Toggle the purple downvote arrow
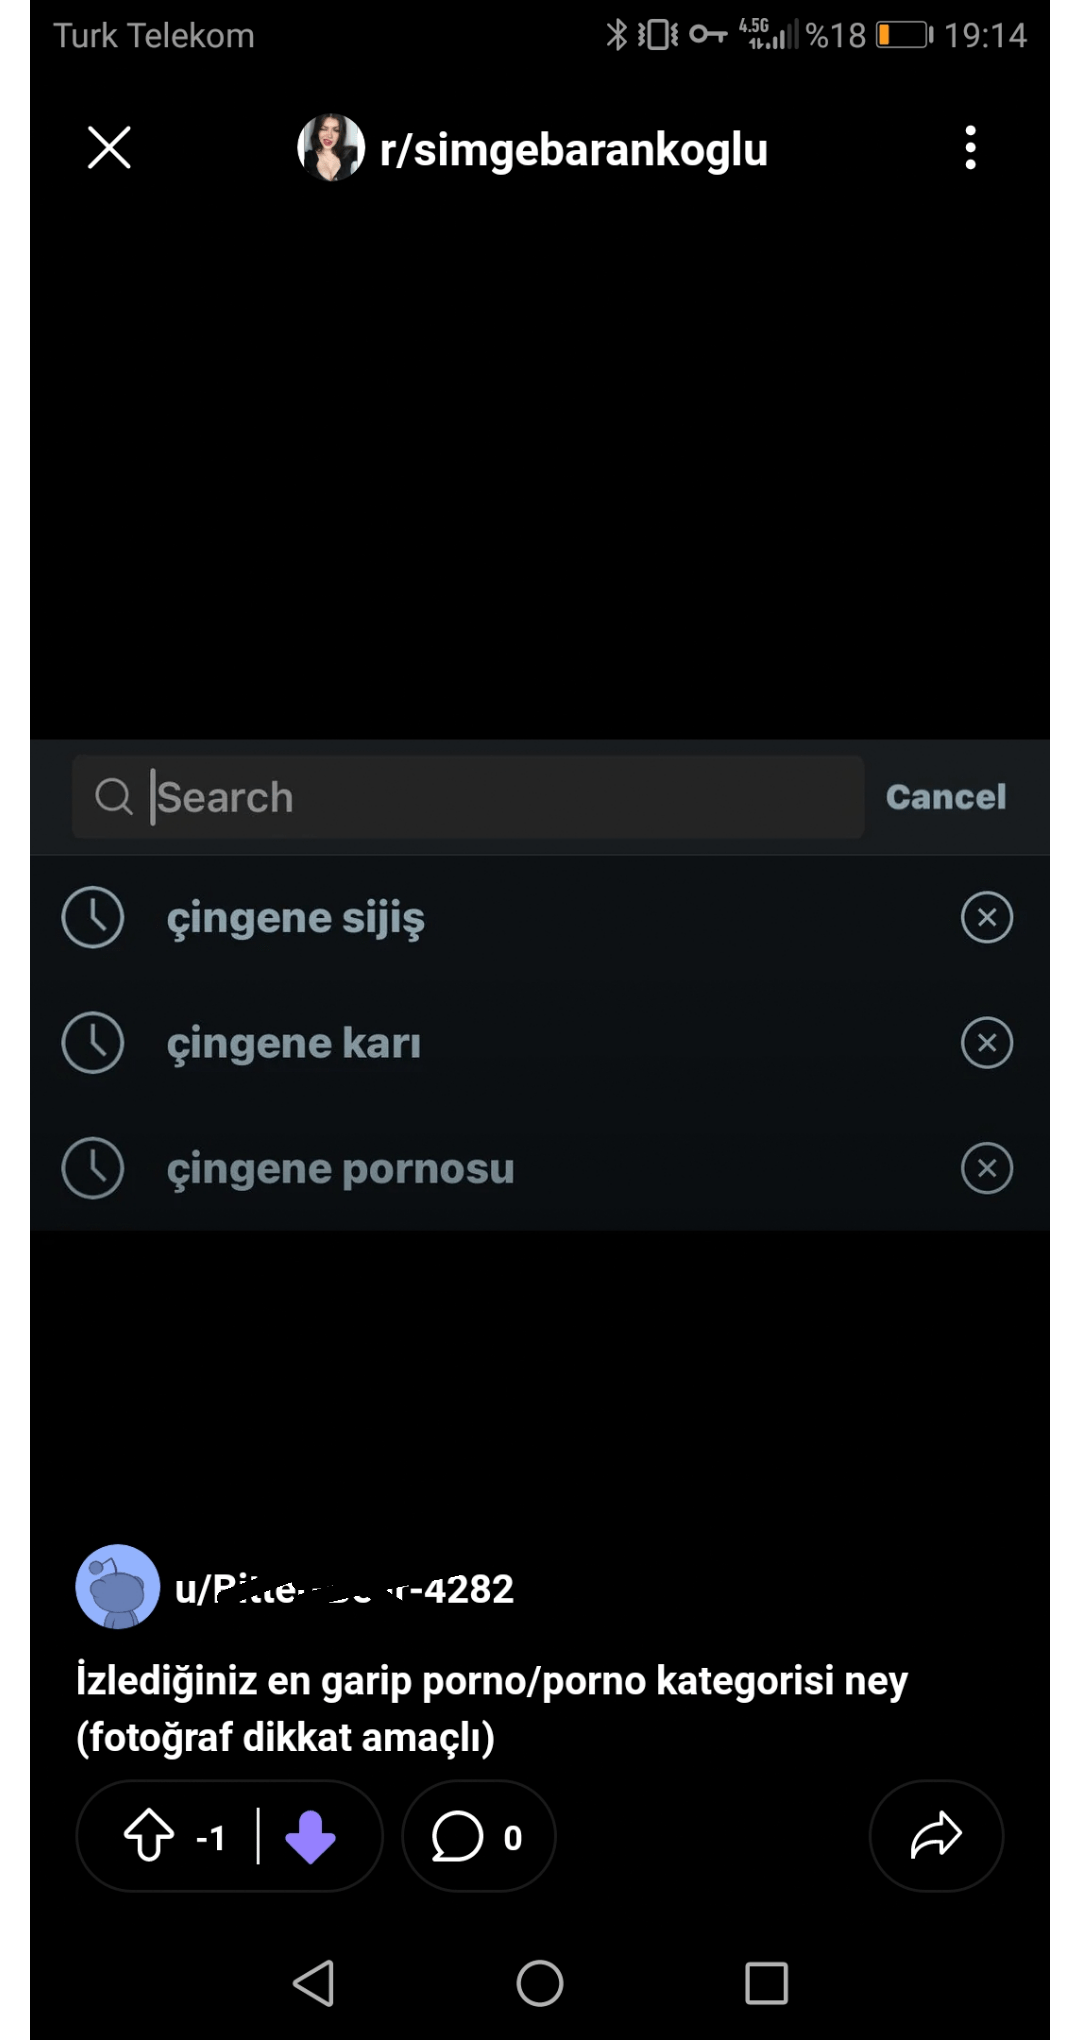Screen dimensions: 1080x2040 coord(310,1836)
